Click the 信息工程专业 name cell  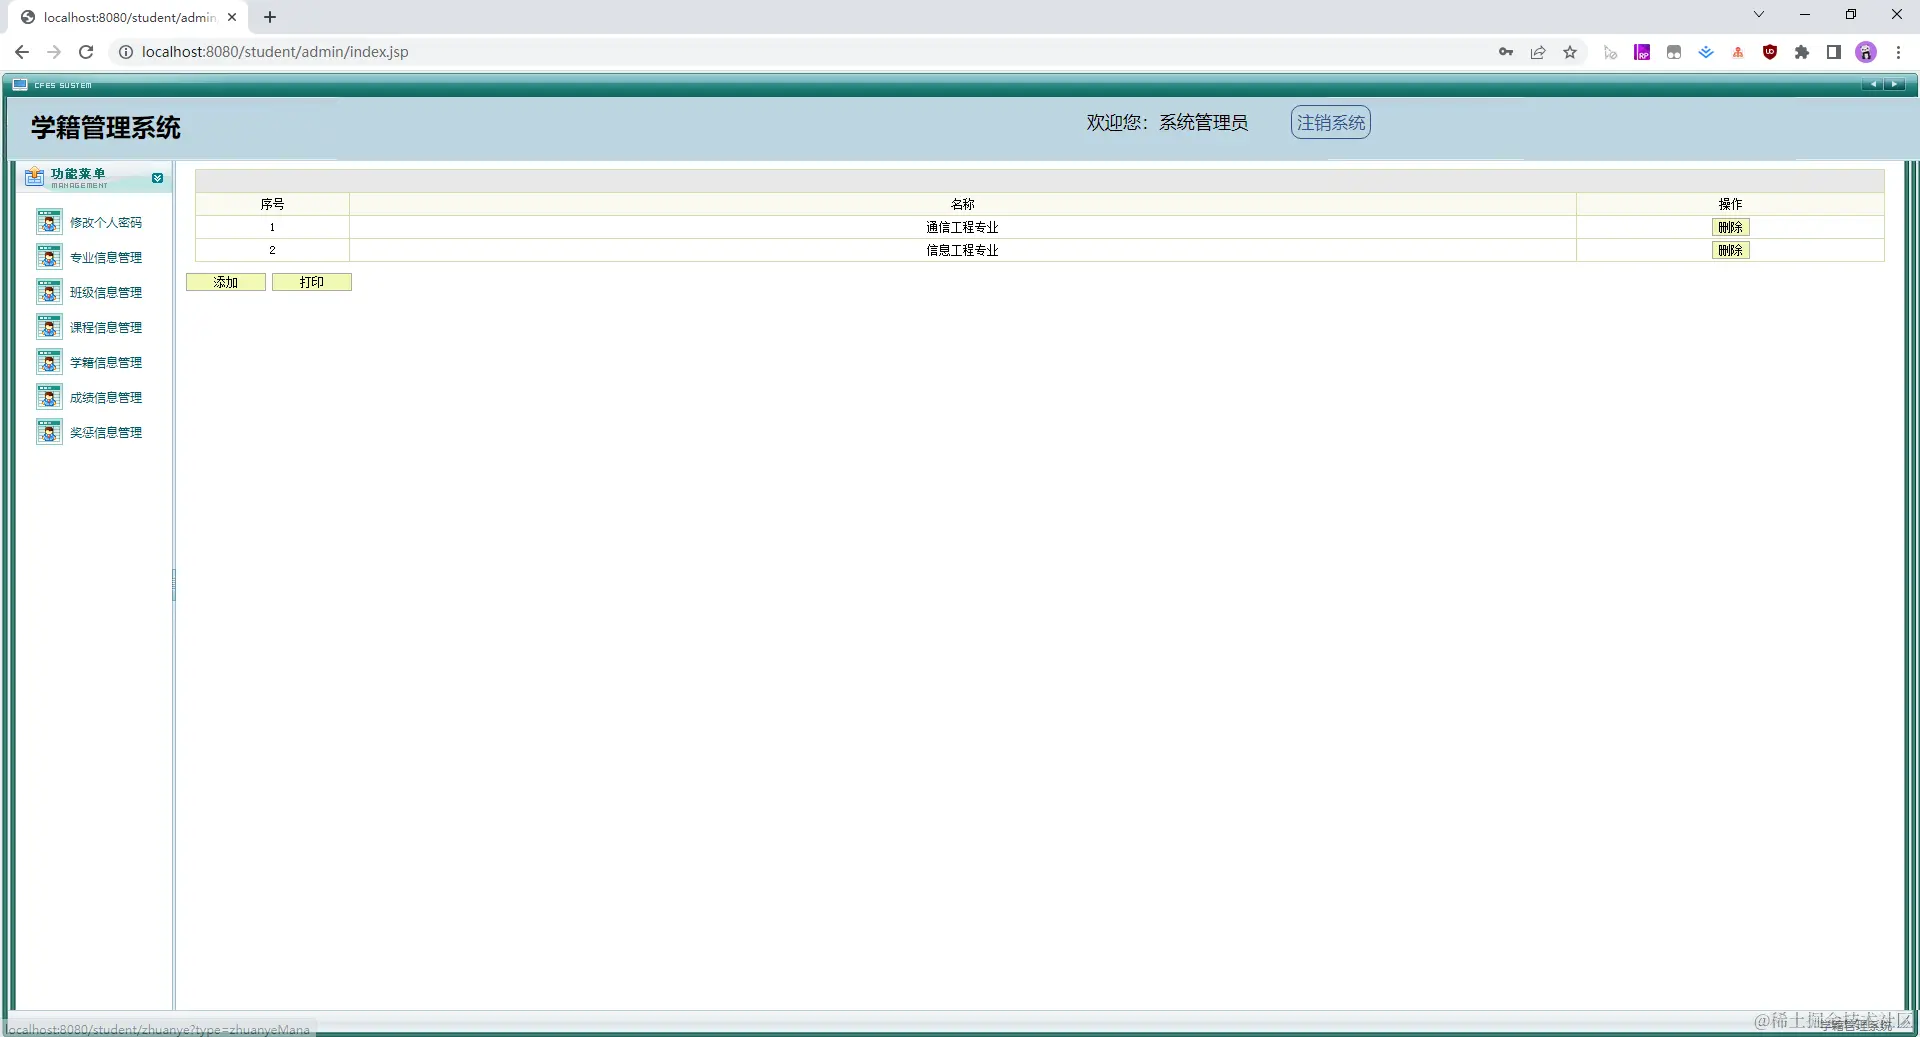point(962,250)
